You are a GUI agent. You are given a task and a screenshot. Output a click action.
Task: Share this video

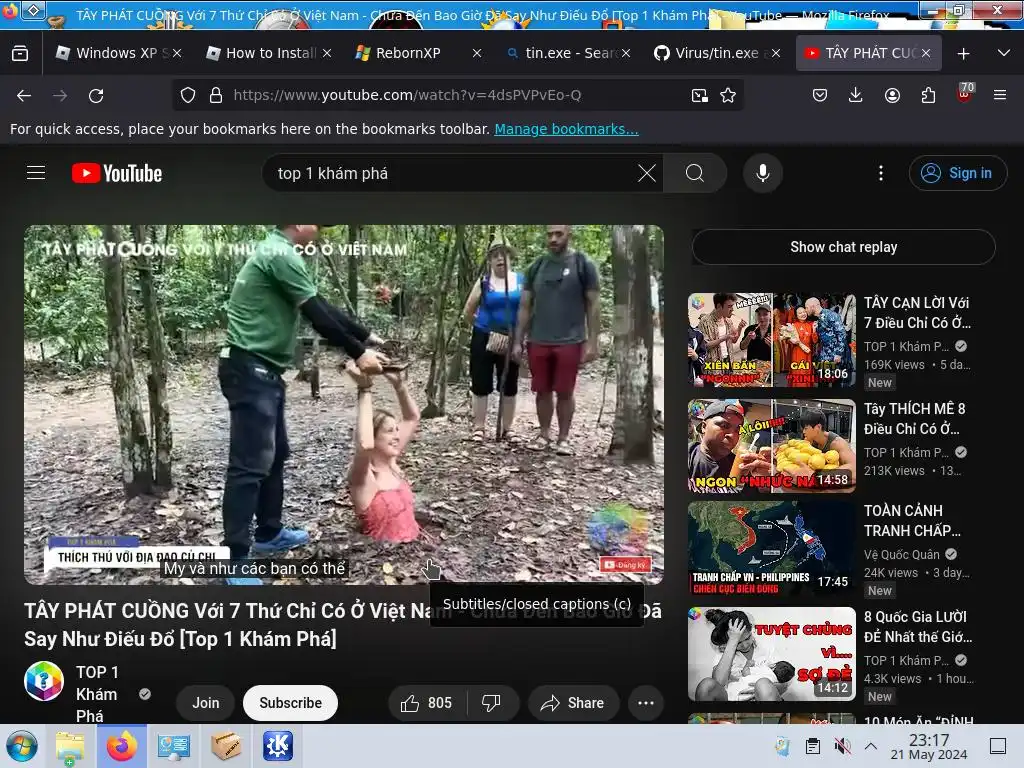point(573,703)
